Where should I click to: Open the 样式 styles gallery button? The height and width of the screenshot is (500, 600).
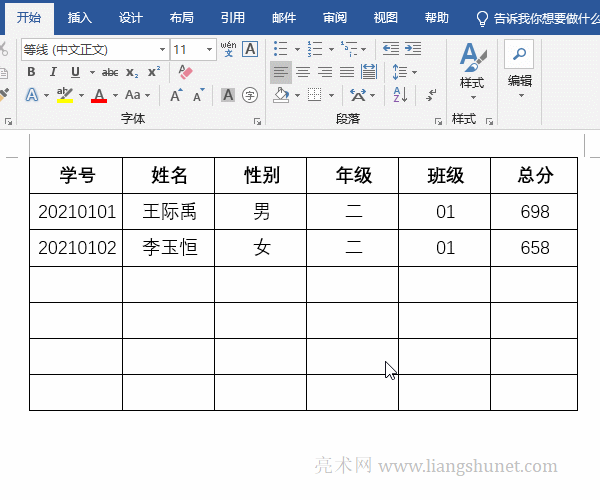coord(471,70)
